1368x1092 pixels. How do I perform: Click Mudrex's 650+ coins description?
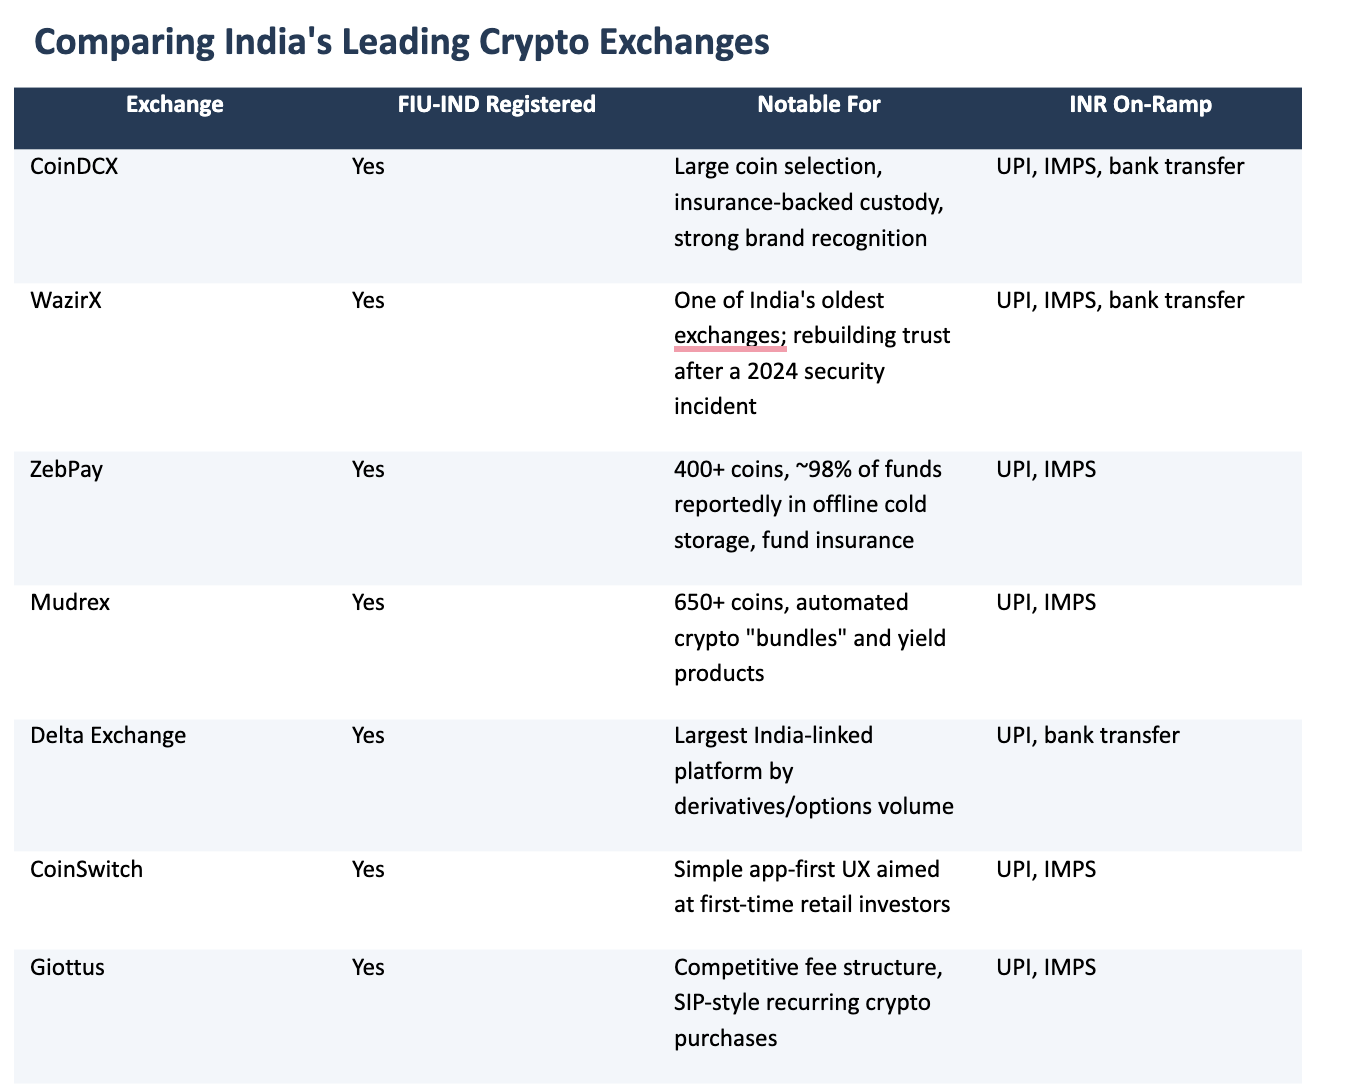pyautogui.click(x=810, y=638)
